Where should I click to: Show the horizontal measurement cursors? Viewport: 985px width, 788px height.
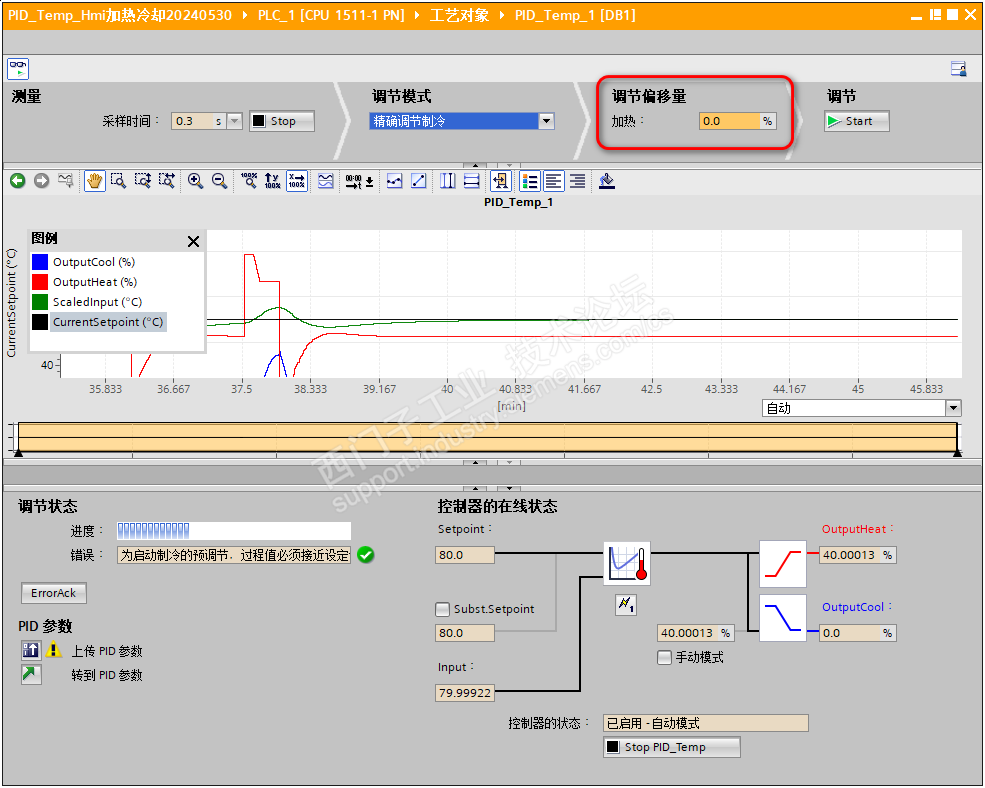pos(472,181)
